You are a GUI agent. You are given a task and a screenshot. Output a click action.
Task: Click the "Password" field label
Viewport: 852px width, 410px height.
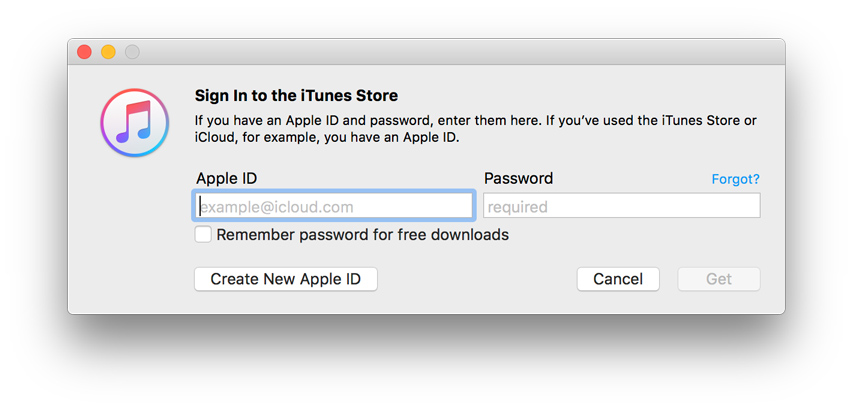[x=518, y=179]
